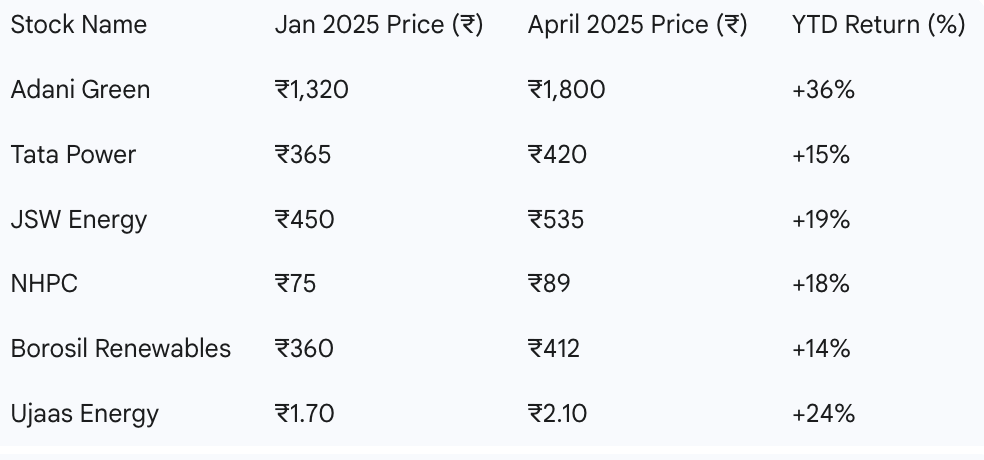Screen dimensions: 984x460
Task: Select the NHPC stock name cell
Action: [44, 284]
